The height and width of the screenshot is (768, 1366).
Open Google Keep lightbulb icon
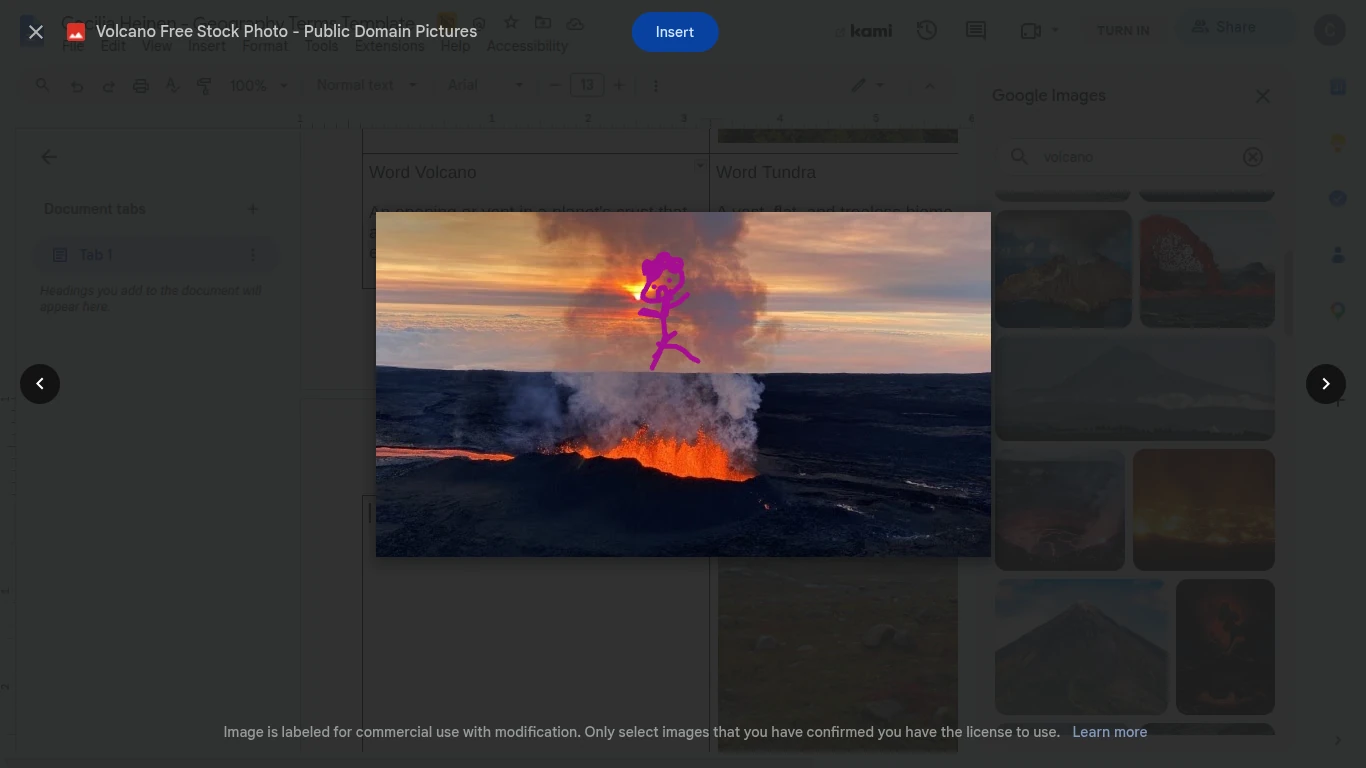coord(1338,144)
